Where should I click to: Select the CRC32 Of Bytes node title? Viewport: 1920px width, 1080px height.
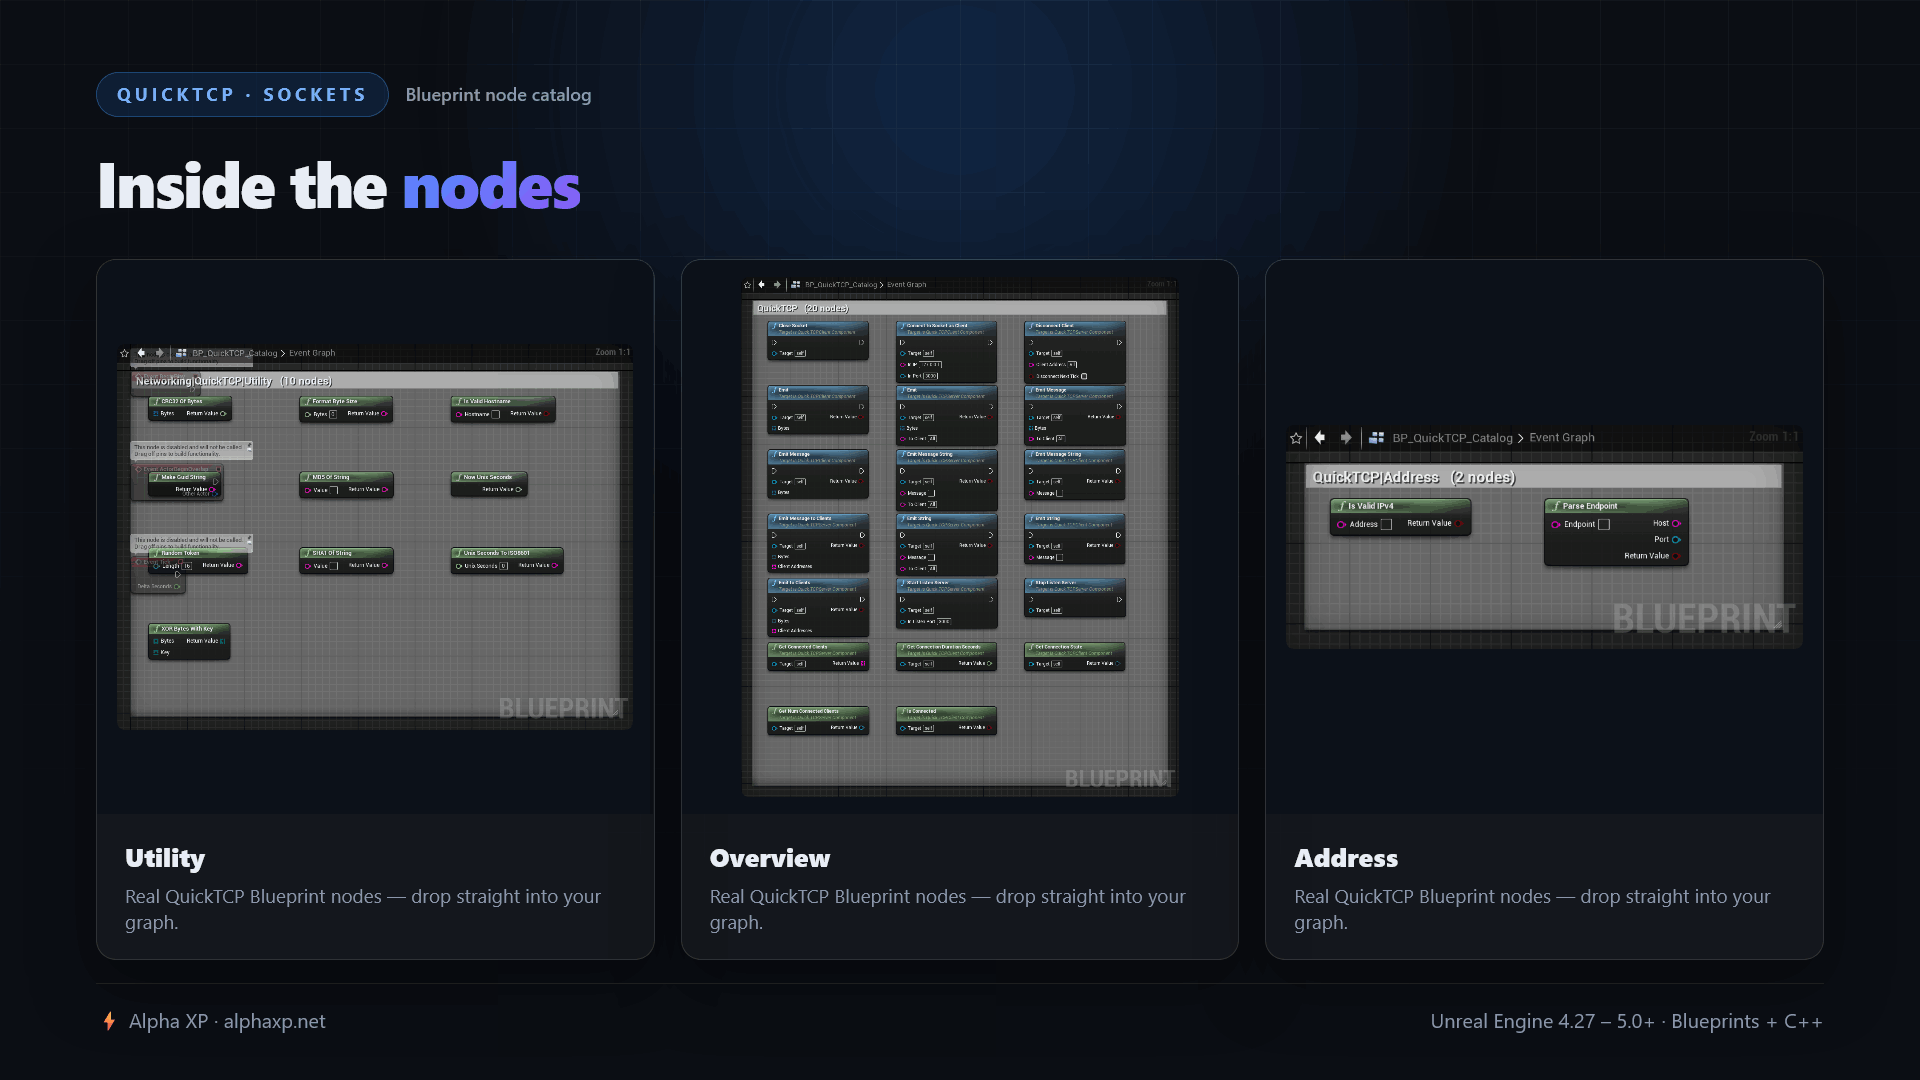coord(182,401)
